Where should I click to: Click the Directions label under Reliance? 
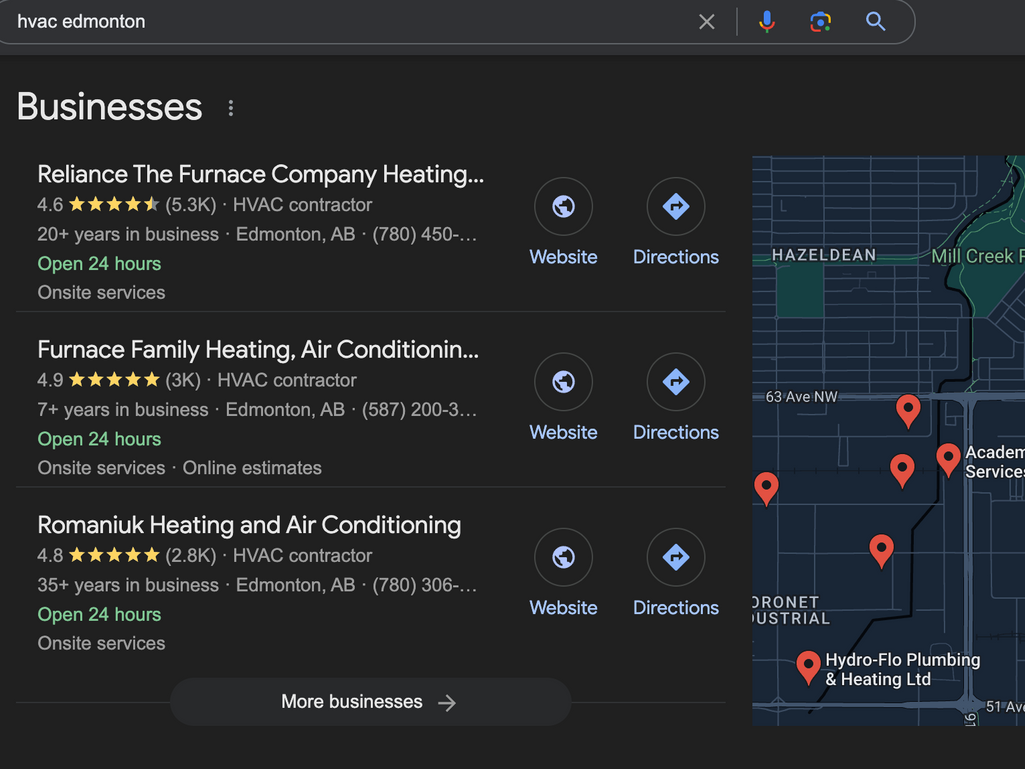(676, 257)
